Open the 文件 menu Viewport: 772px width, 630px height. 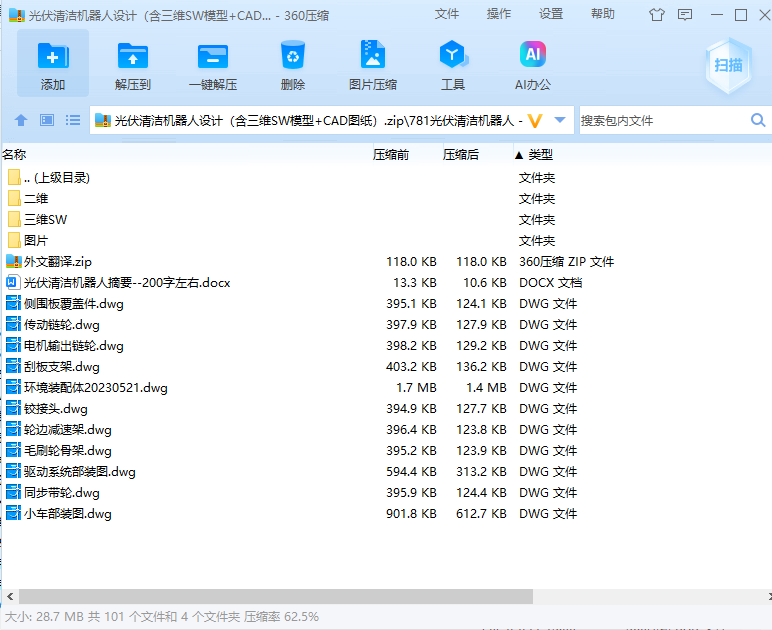click(447, 14)
